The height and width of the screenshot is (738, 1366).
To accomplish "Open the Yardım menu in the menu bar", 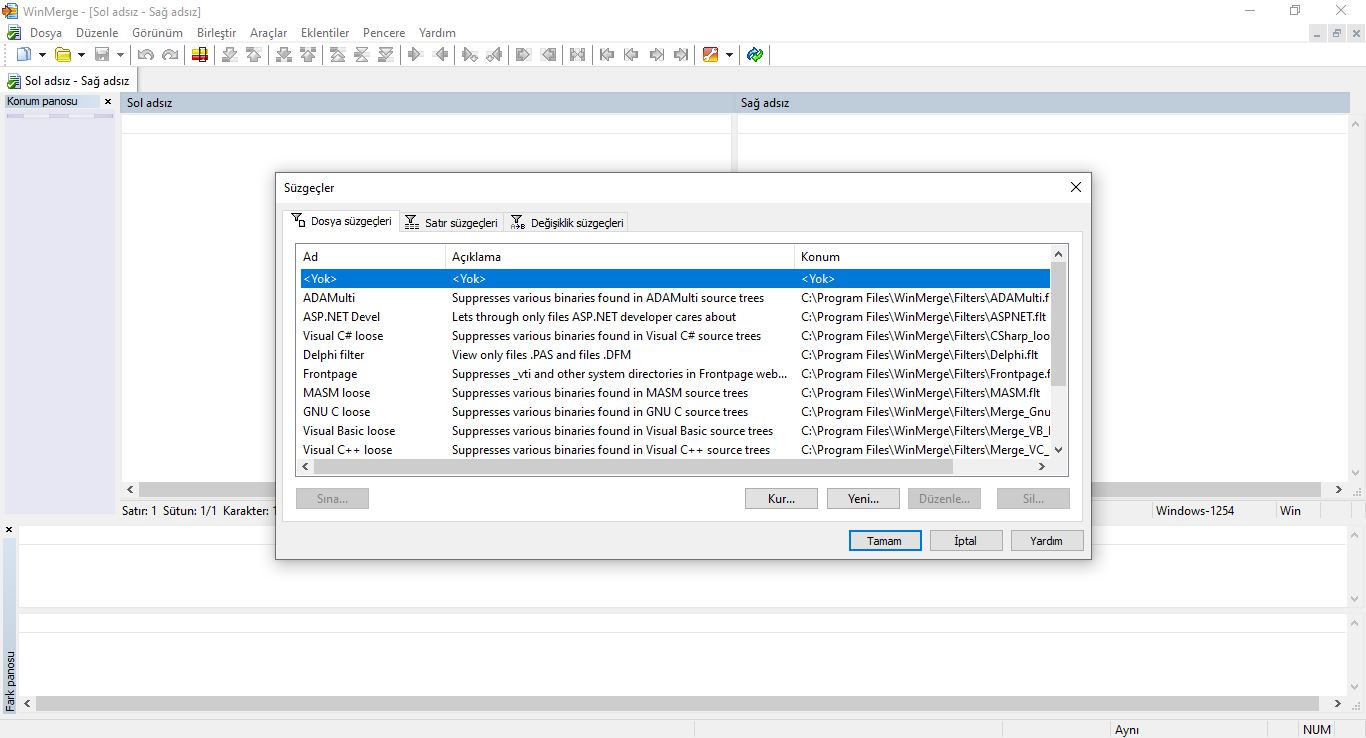I will point(437,33).
